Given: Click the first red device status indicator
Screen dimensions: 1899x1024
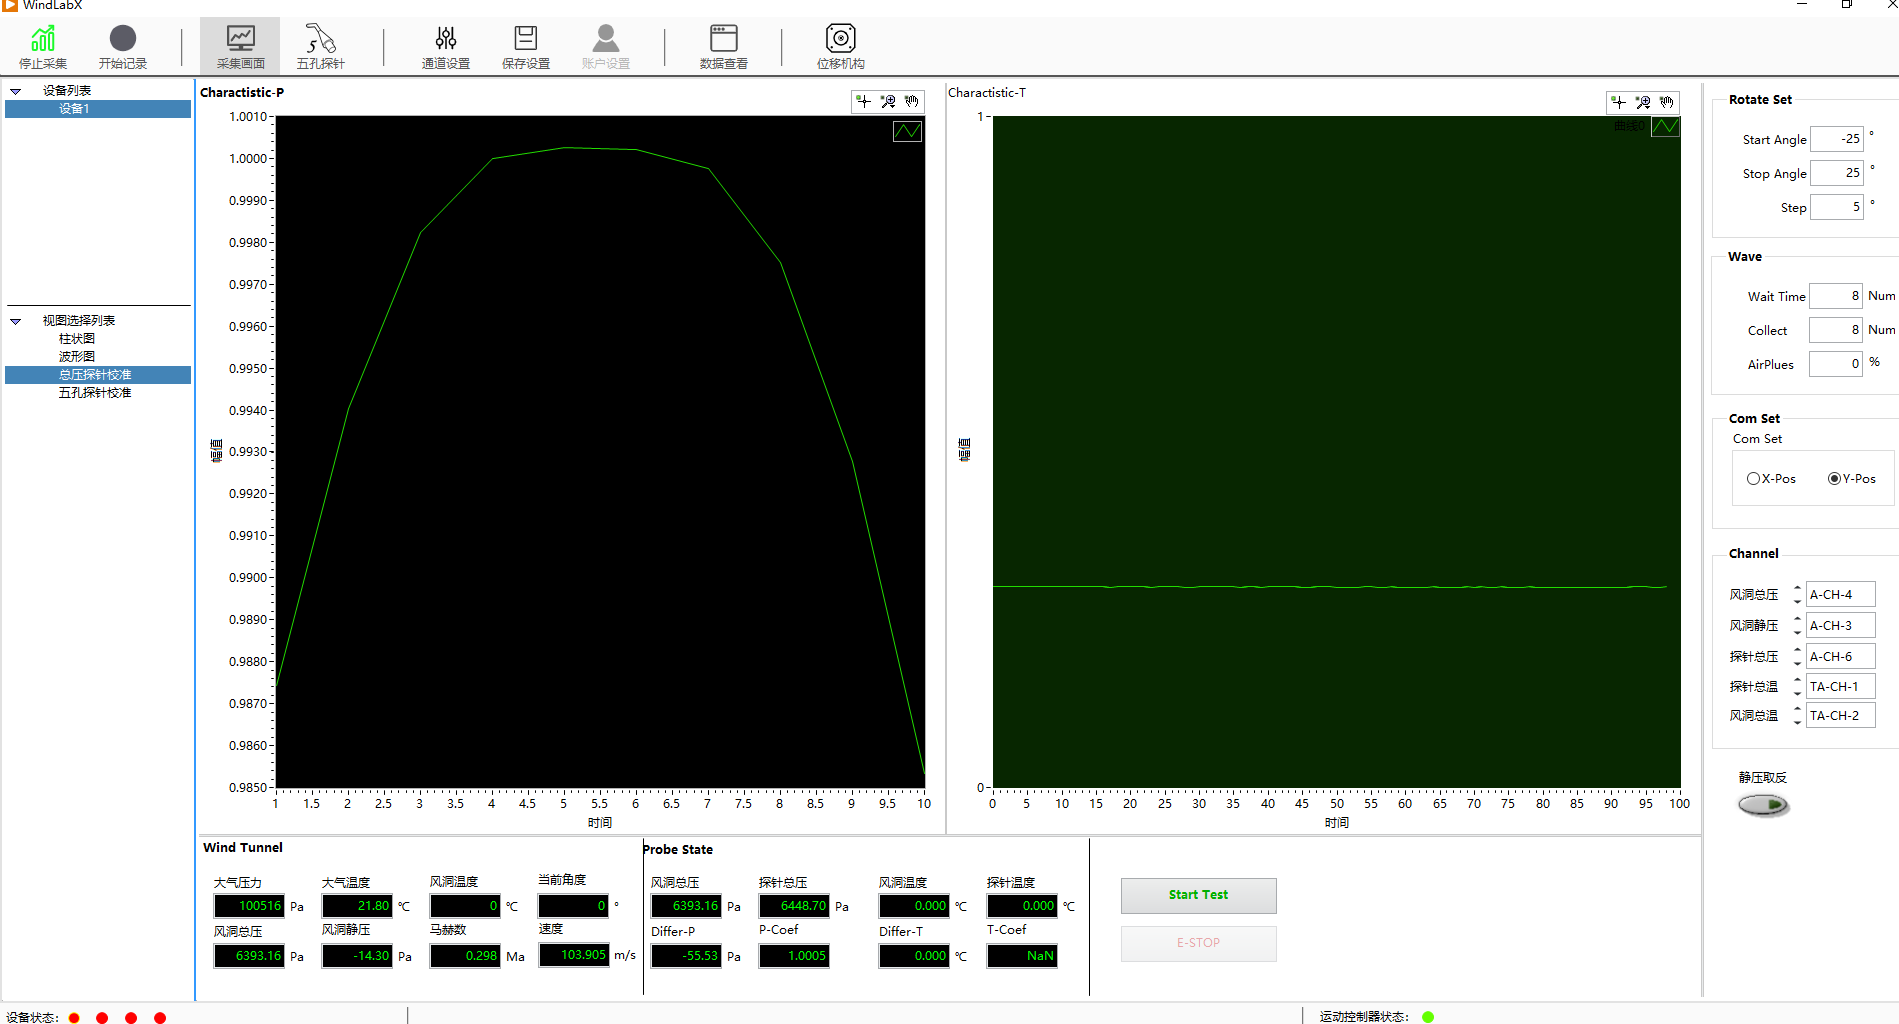Looking at the screenshot, I should tap(74, 1018).
